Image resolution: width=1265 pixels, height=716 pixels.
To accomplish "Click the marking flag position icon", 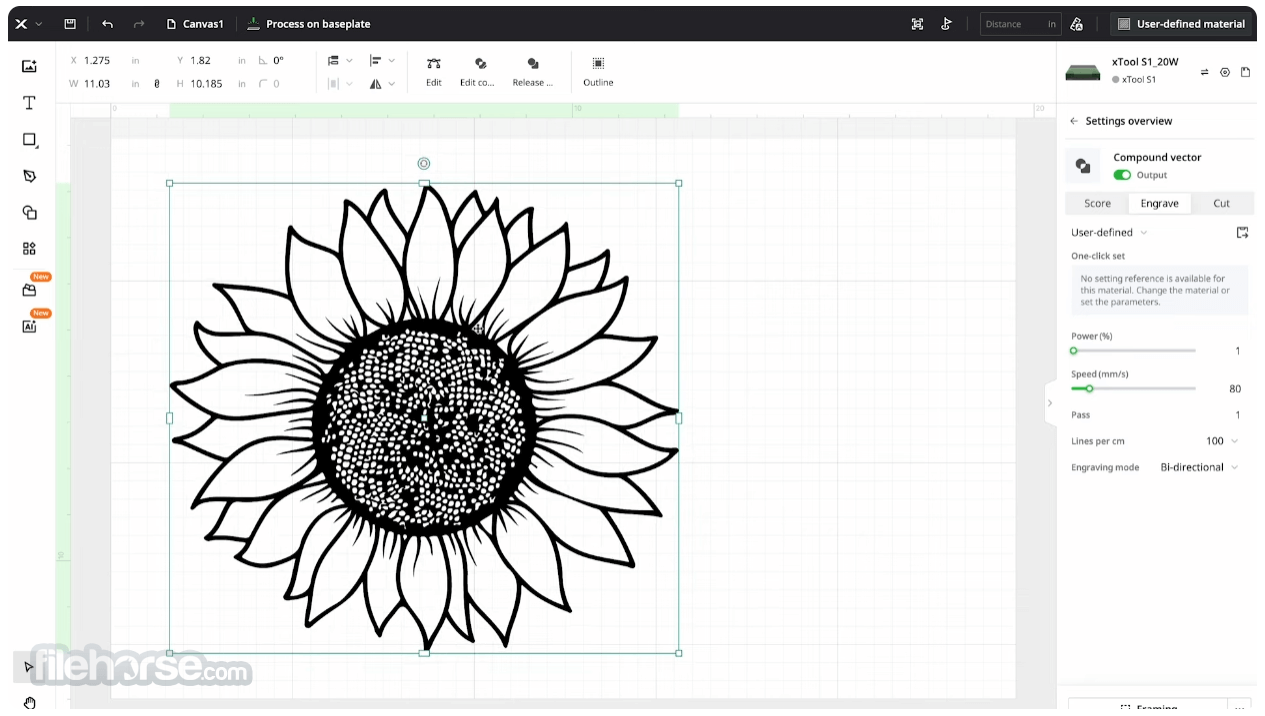I will pos(946,24).
